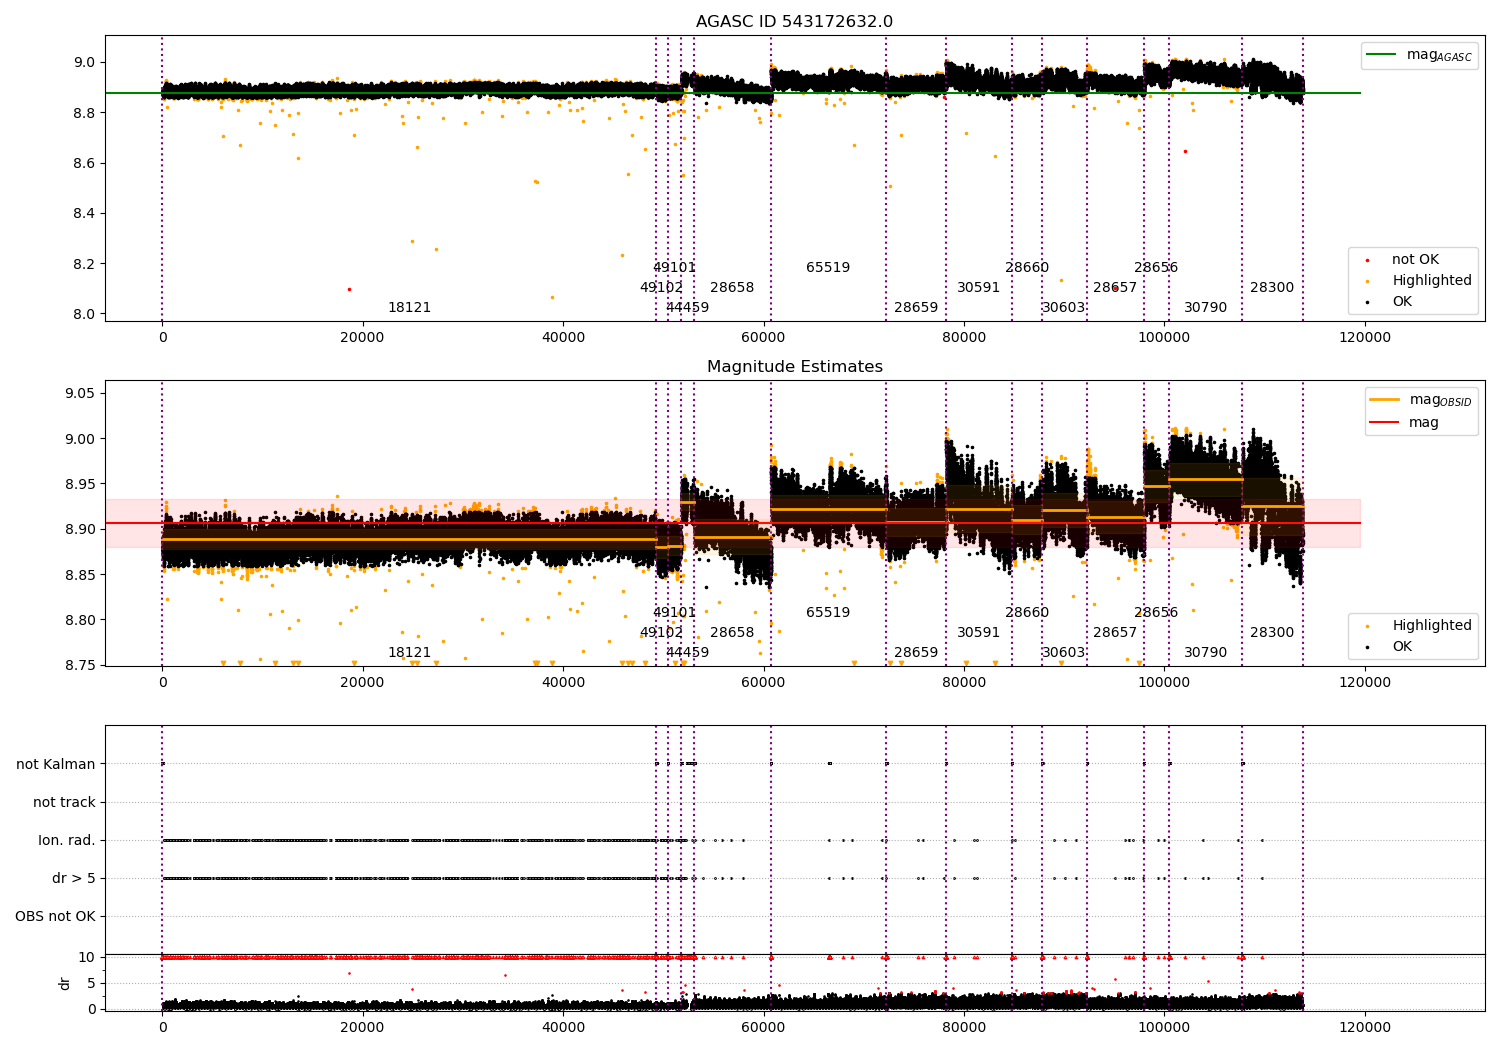Click the 'Magnitude Estimates' plot title

tap(794, 367)
